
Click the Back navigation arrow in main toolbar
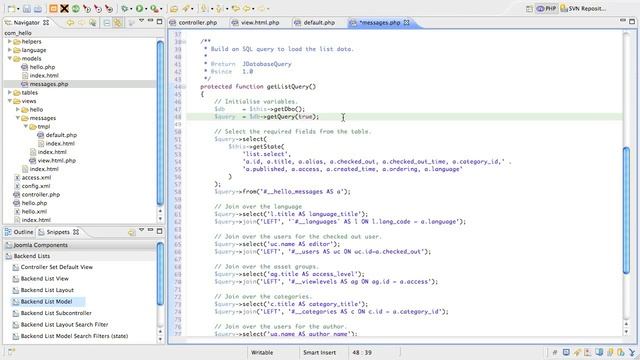(x=247, y=9)
